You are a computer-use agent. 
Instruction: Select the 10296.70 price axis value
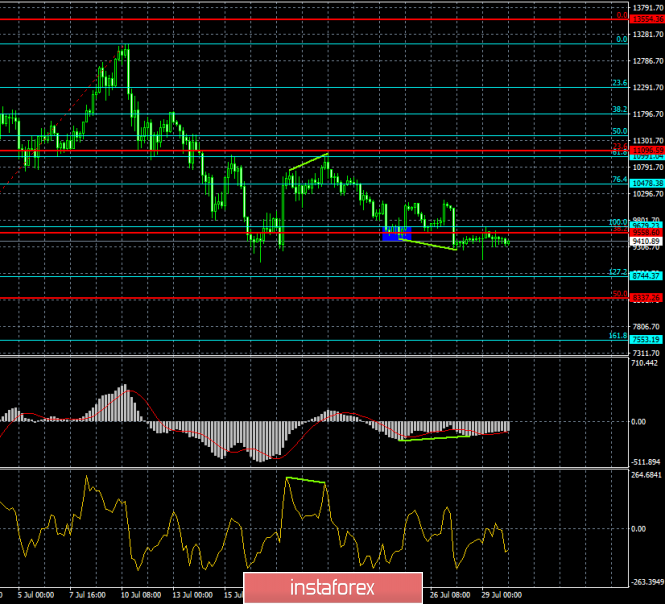pos(648,194)
